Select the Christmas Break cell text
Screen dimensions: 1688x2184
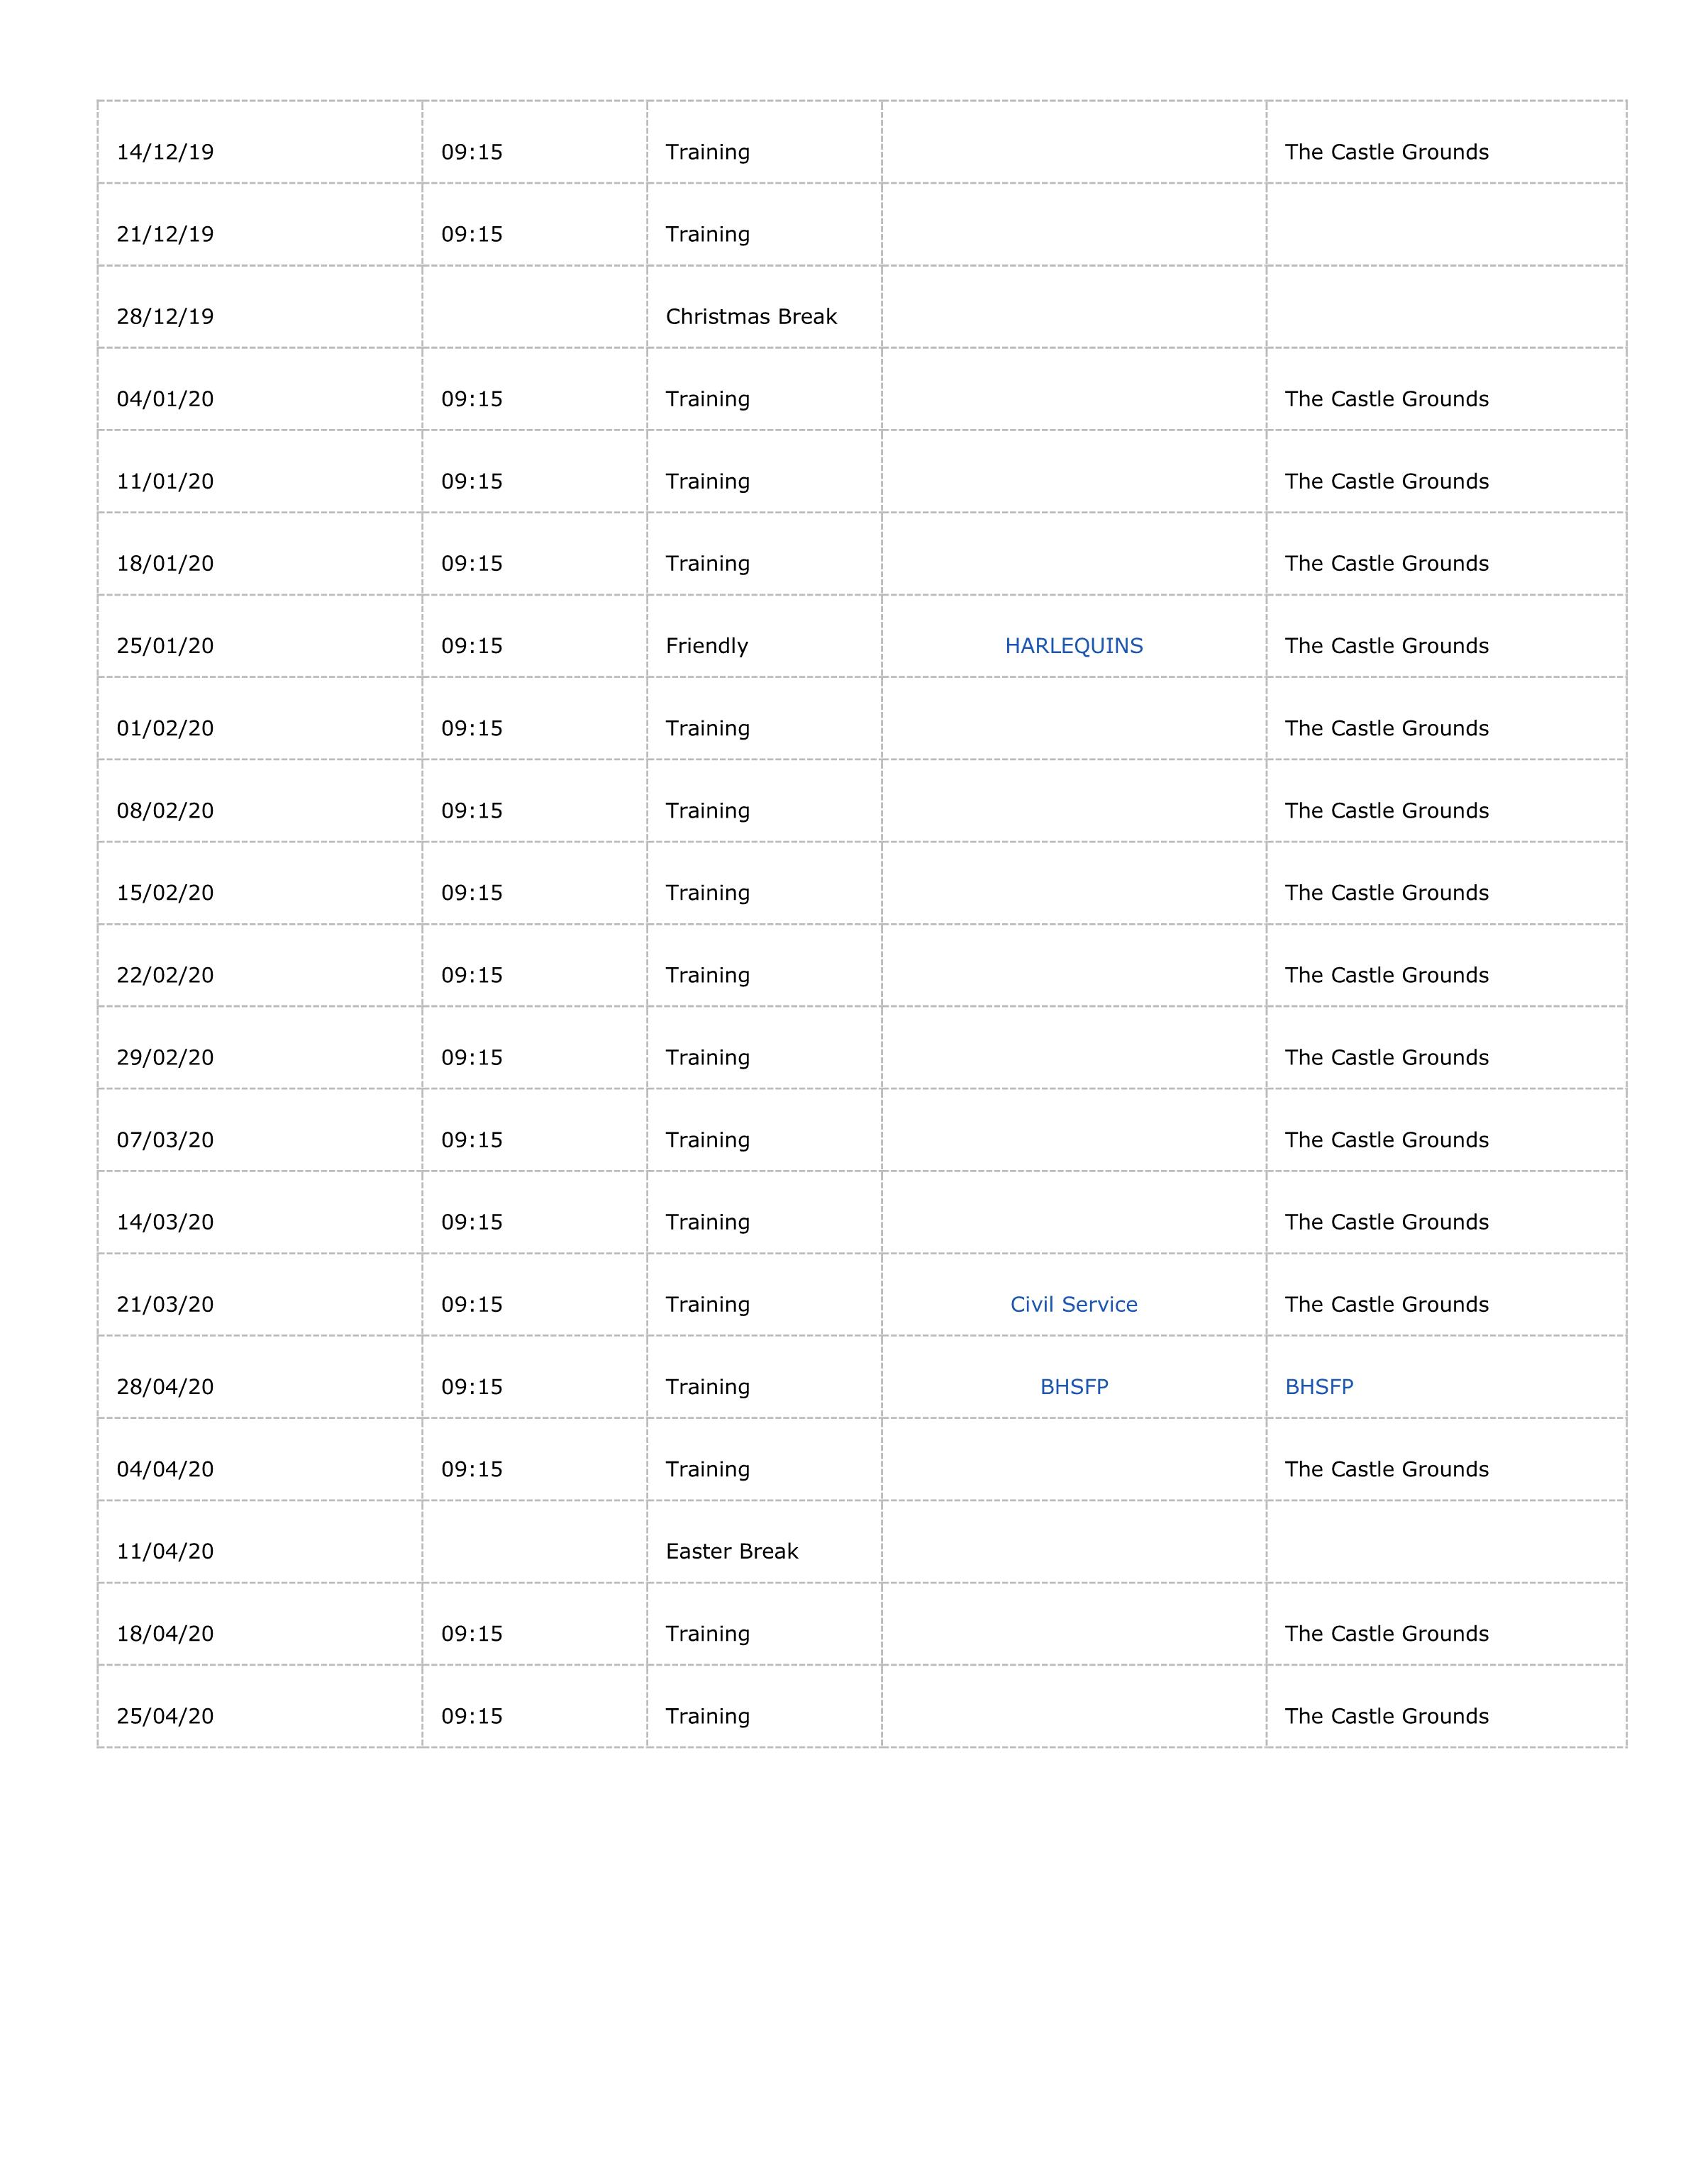coord(750,317)
